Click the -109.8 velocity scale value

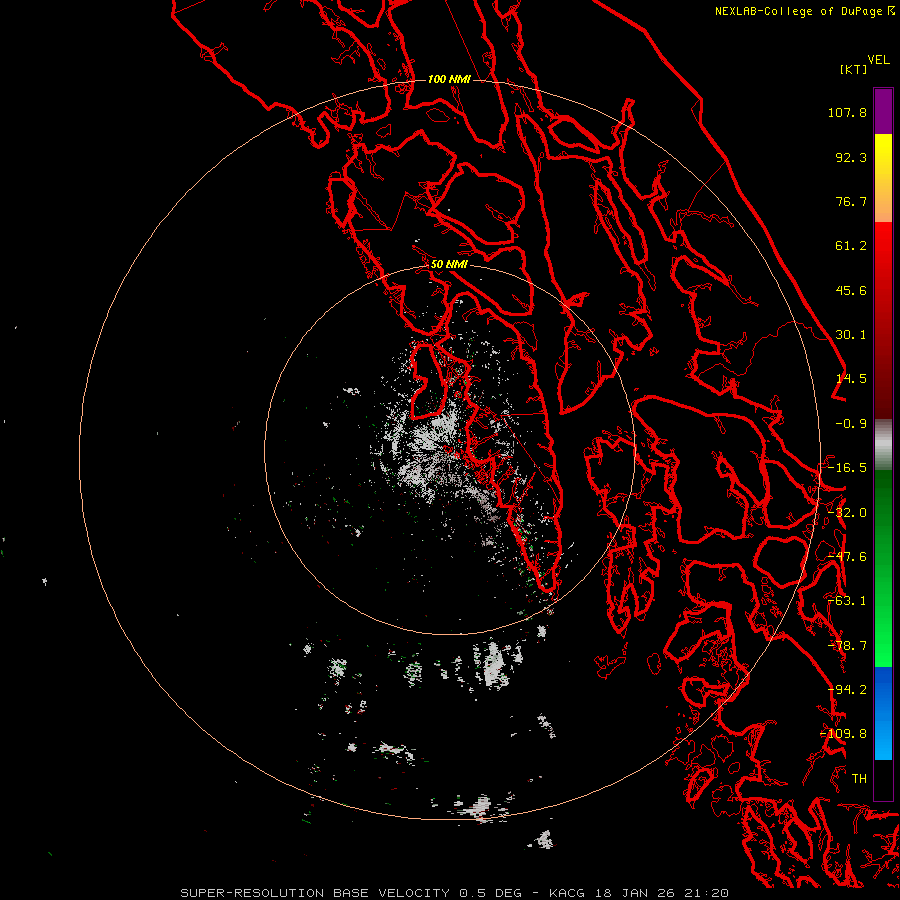point(844,734)
